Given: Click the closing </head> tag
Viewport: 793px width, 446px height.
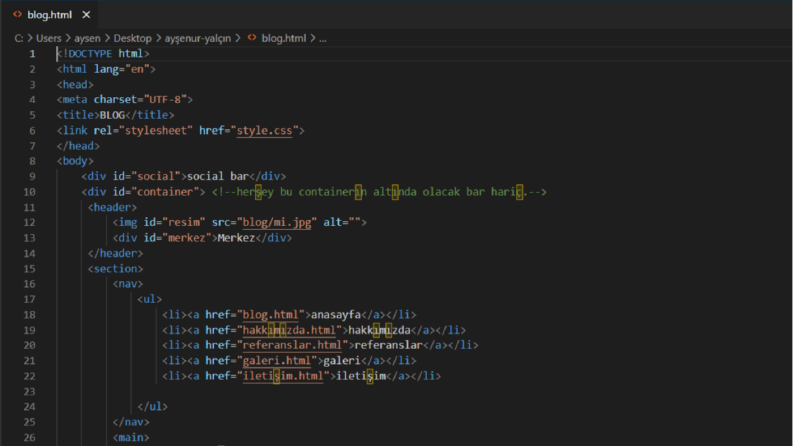Looking at the screenshot, I should 78,146.
